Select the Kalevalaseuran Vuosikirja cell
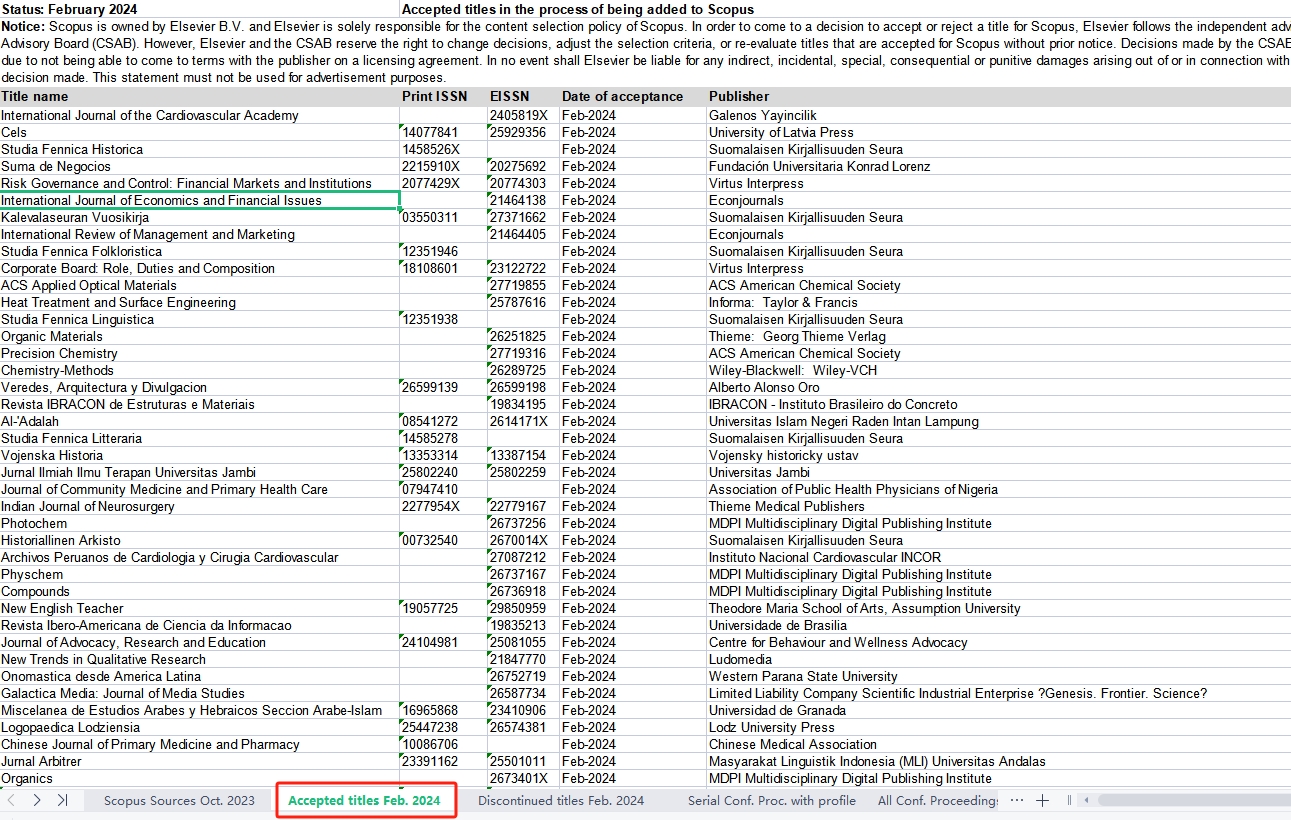Viewport: 1291px width, 820px height. [x=200, y=217]
